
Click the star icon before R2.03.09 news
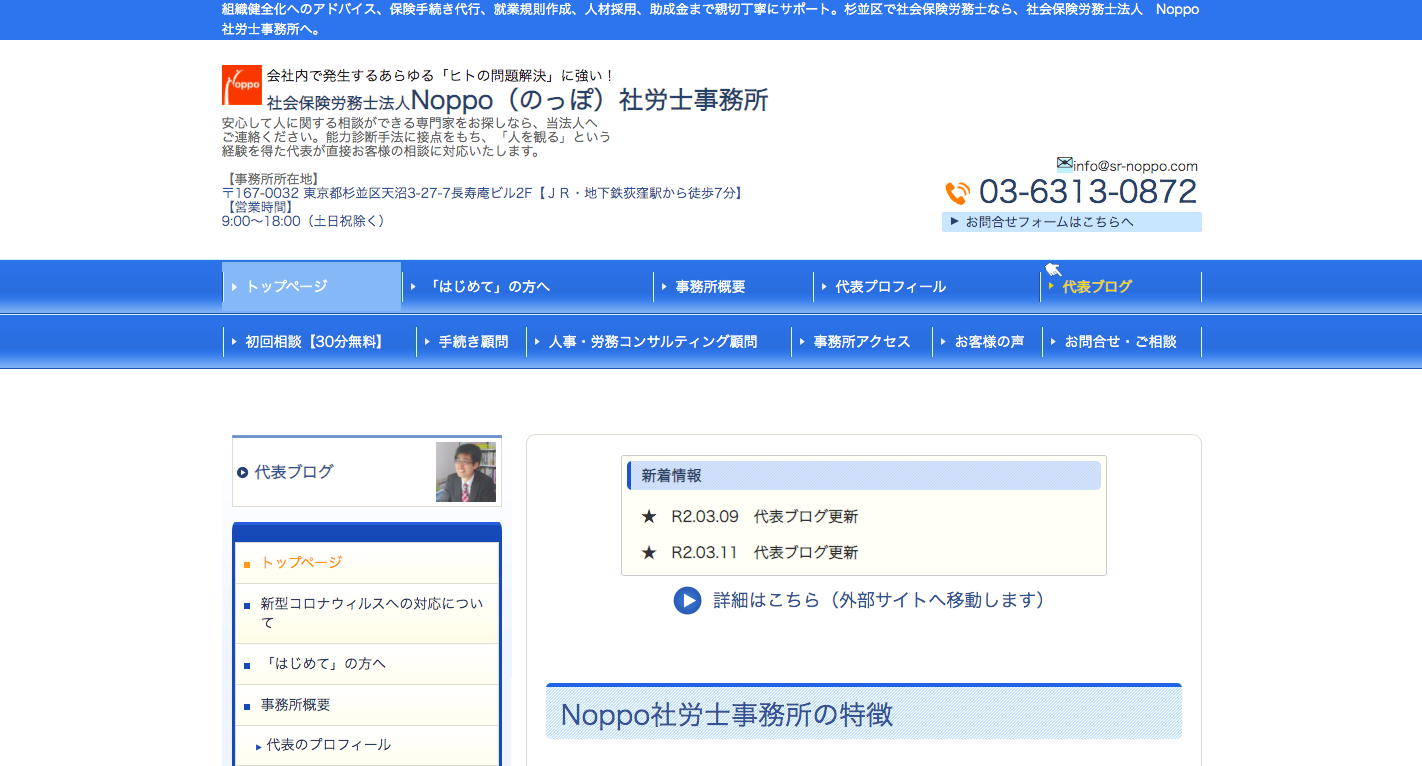click(648, 516)
